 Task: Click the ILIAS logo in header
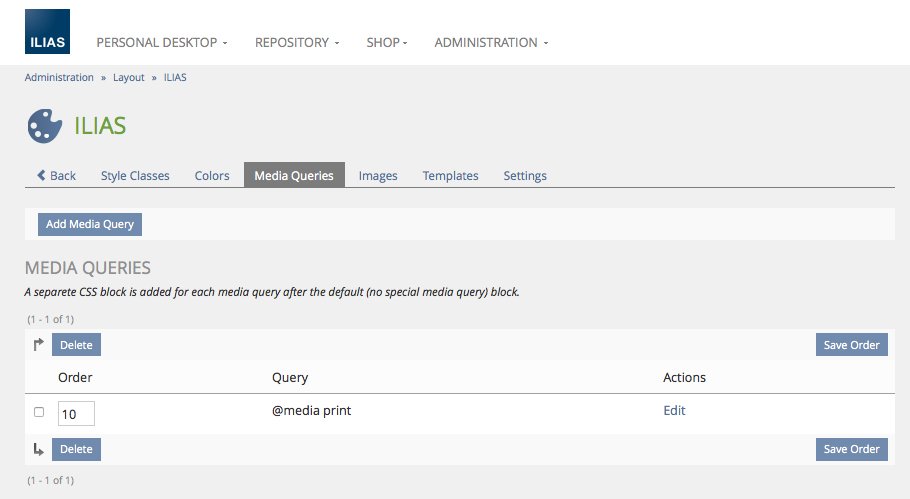[47, 32]
